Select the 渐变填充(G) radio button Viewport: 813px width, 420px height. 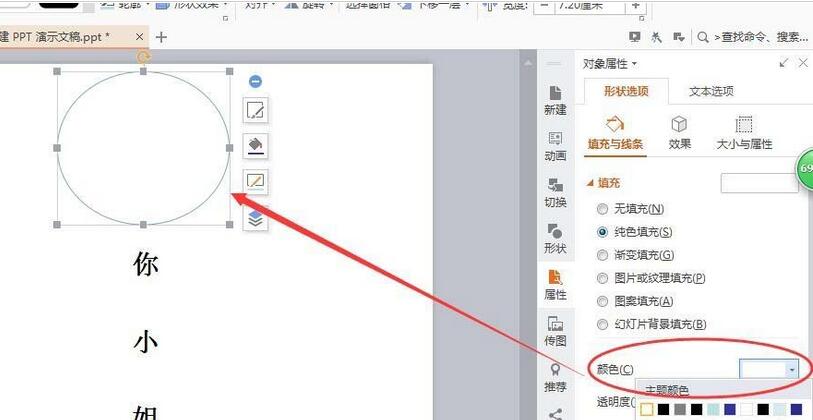click(602, 255)
